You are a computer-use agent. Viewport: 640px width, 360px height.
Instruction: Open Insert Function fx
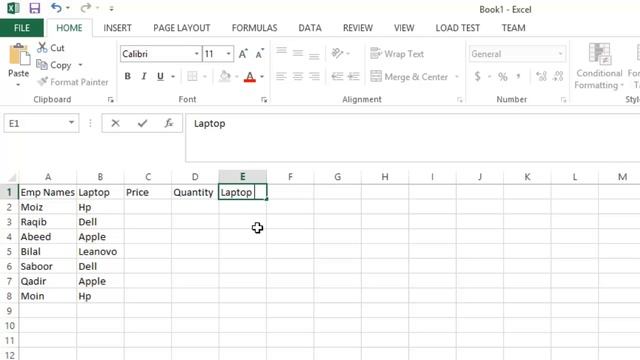point(169,123)
